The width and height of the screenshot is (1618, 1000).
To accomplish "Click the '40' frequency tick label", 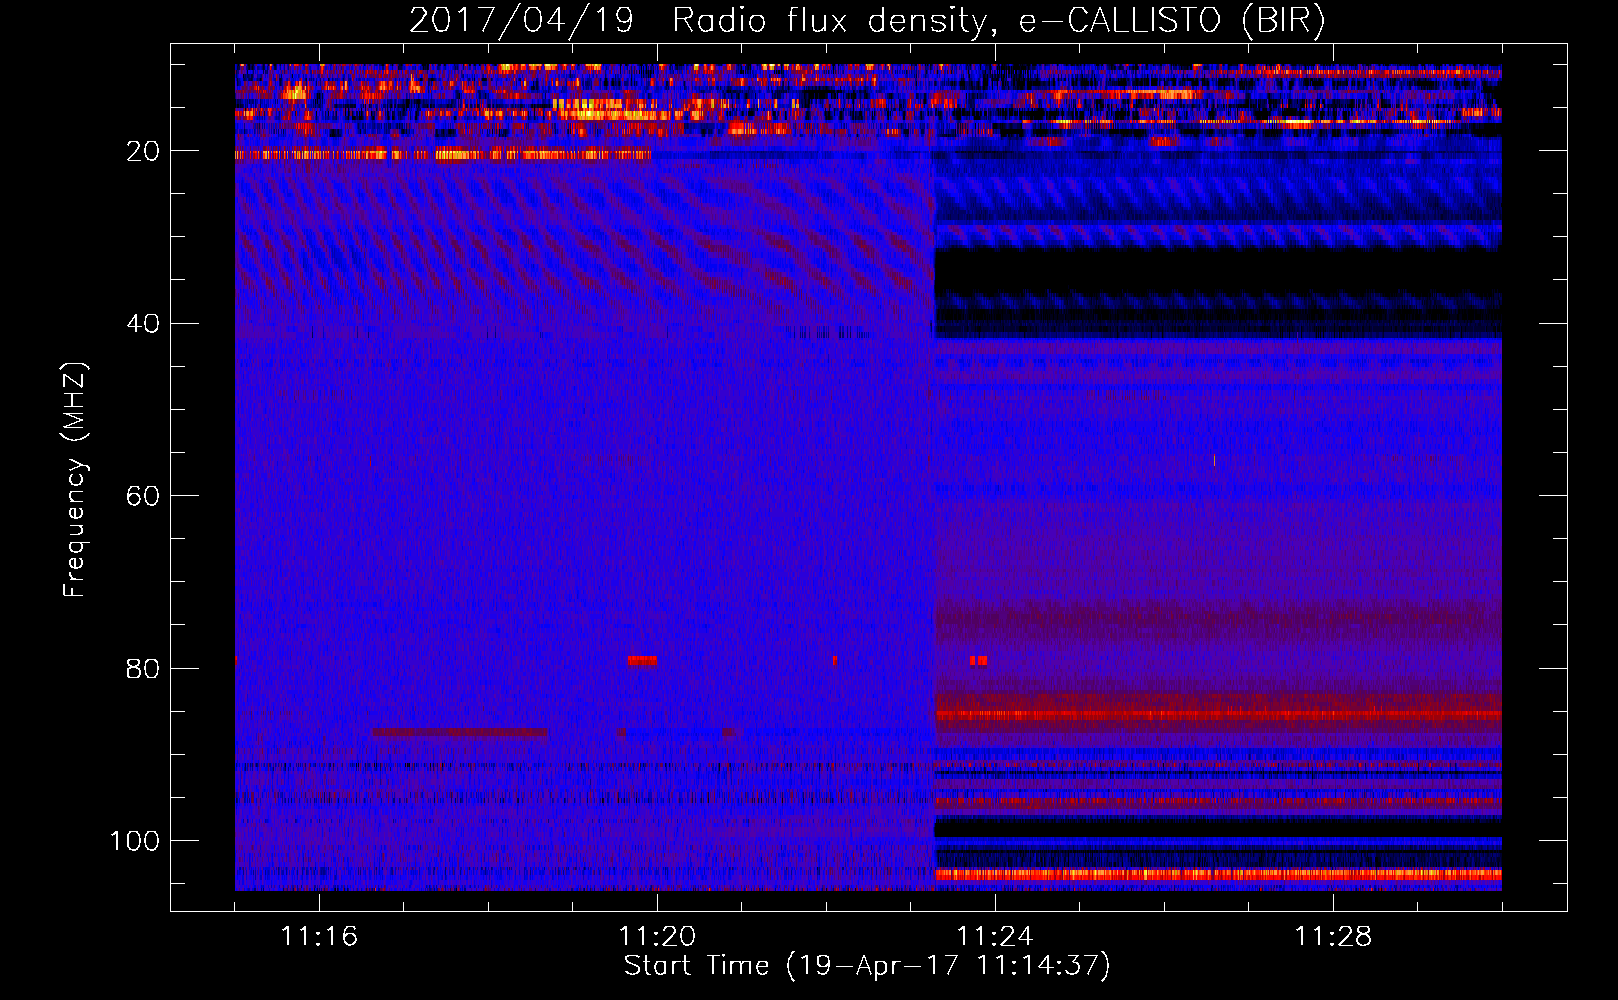I will 143,324.
